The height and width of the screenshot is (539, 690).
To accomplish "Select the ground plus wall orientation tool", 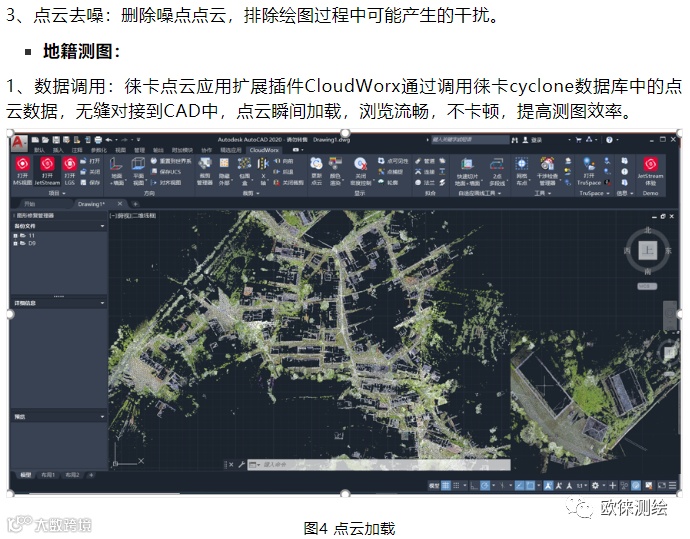I will [x=116, y=170].
